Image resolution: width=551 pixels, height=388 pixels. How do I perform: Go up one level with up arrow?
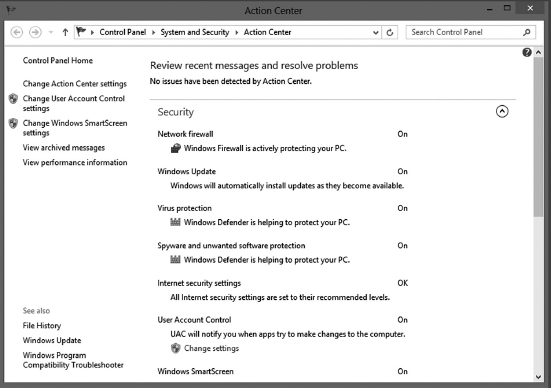(65, 32)
